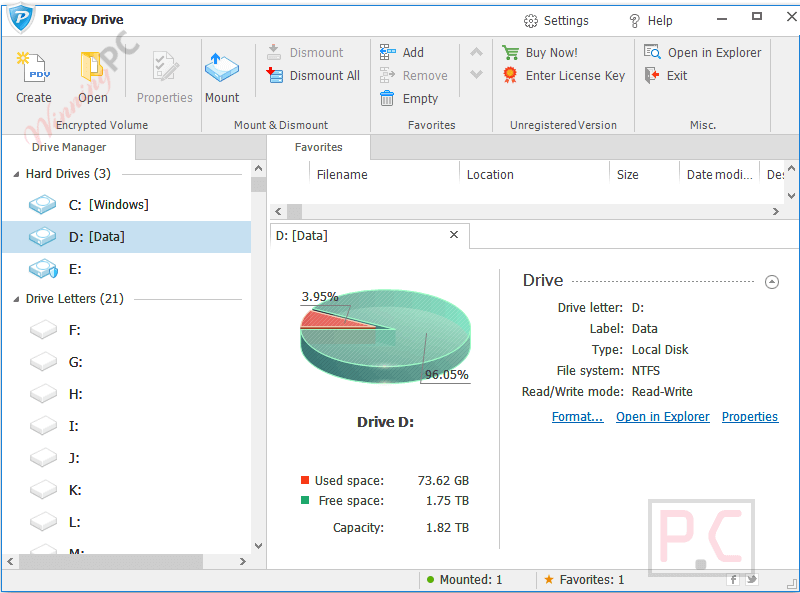Viewport: 800px width, 593px height.
Task: Sort favorites by Size column
Action: tap(644, 175)
